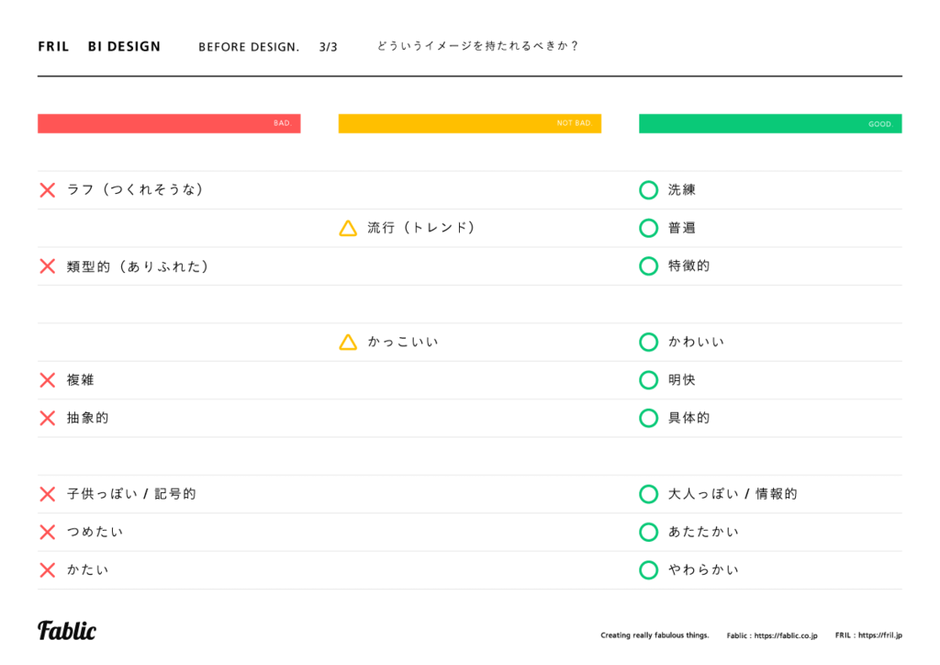
Task: Click the green GOOD color bar
Action: pos(770,123)
